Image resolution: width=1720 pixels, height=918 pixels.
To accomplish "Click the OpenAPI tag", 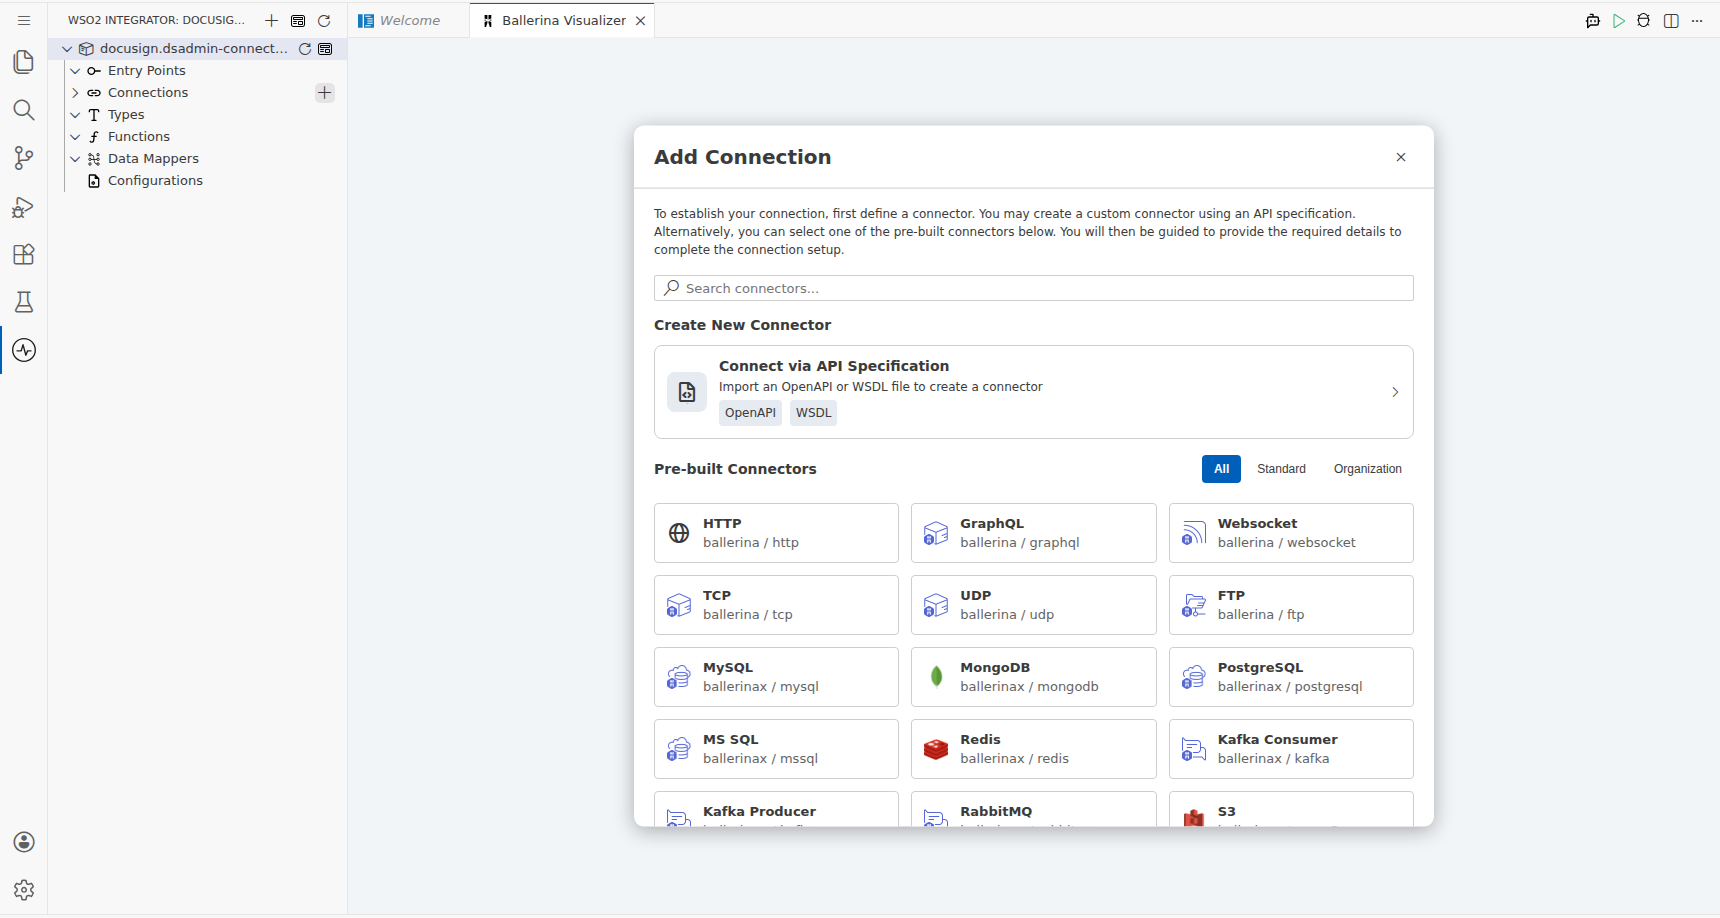I will tap(750, 413).
